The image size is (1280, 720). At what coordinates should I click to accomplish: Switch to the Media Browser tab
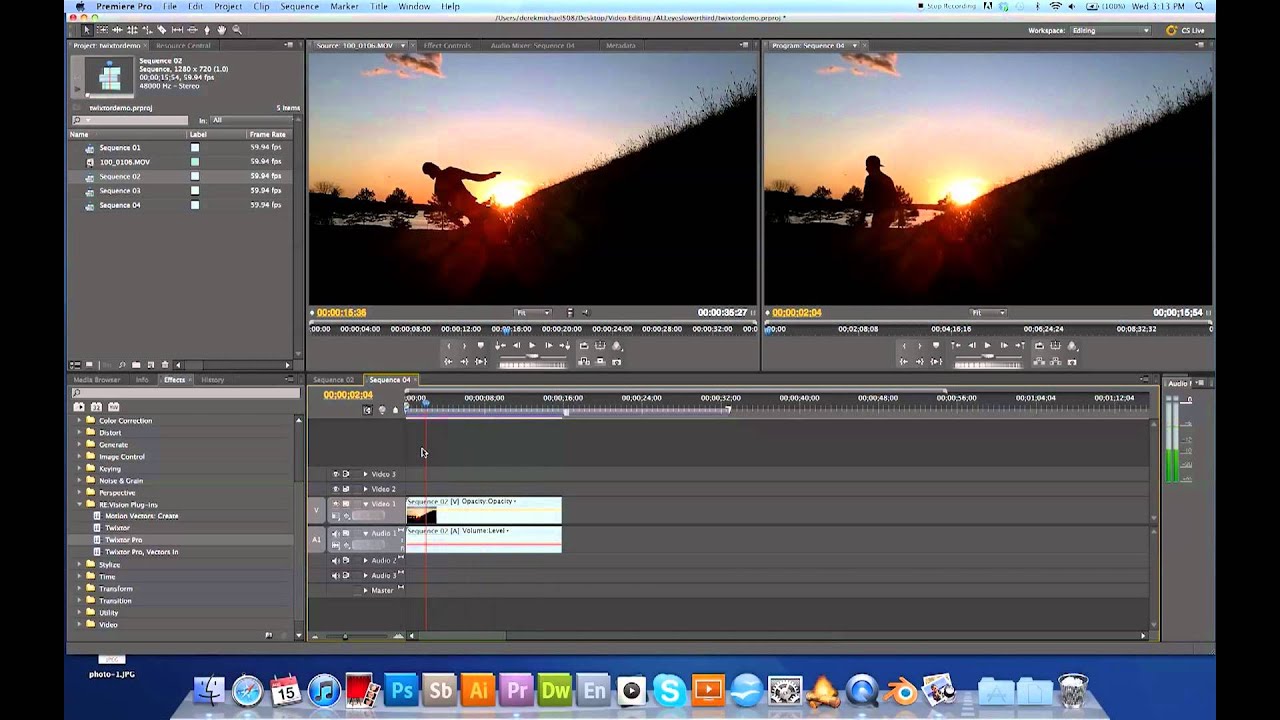pyautogui.click(x=96, y=380)
